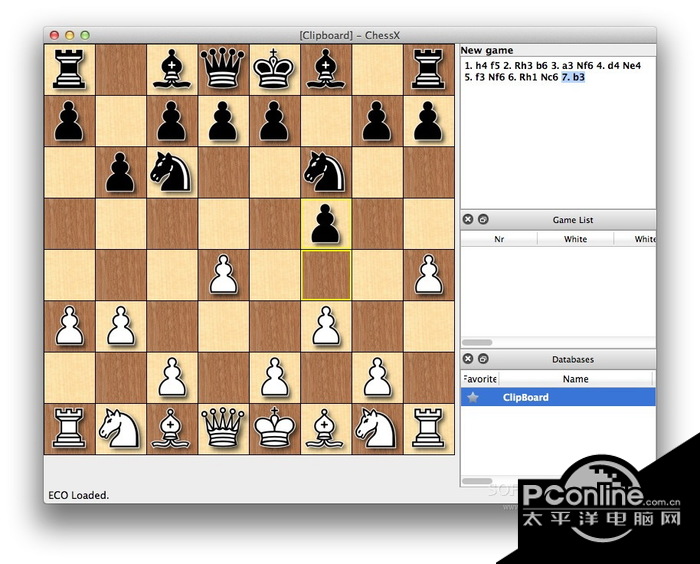700x564 pixels.
Task: Pick the white king on e1
Action: tap(274, 429)
